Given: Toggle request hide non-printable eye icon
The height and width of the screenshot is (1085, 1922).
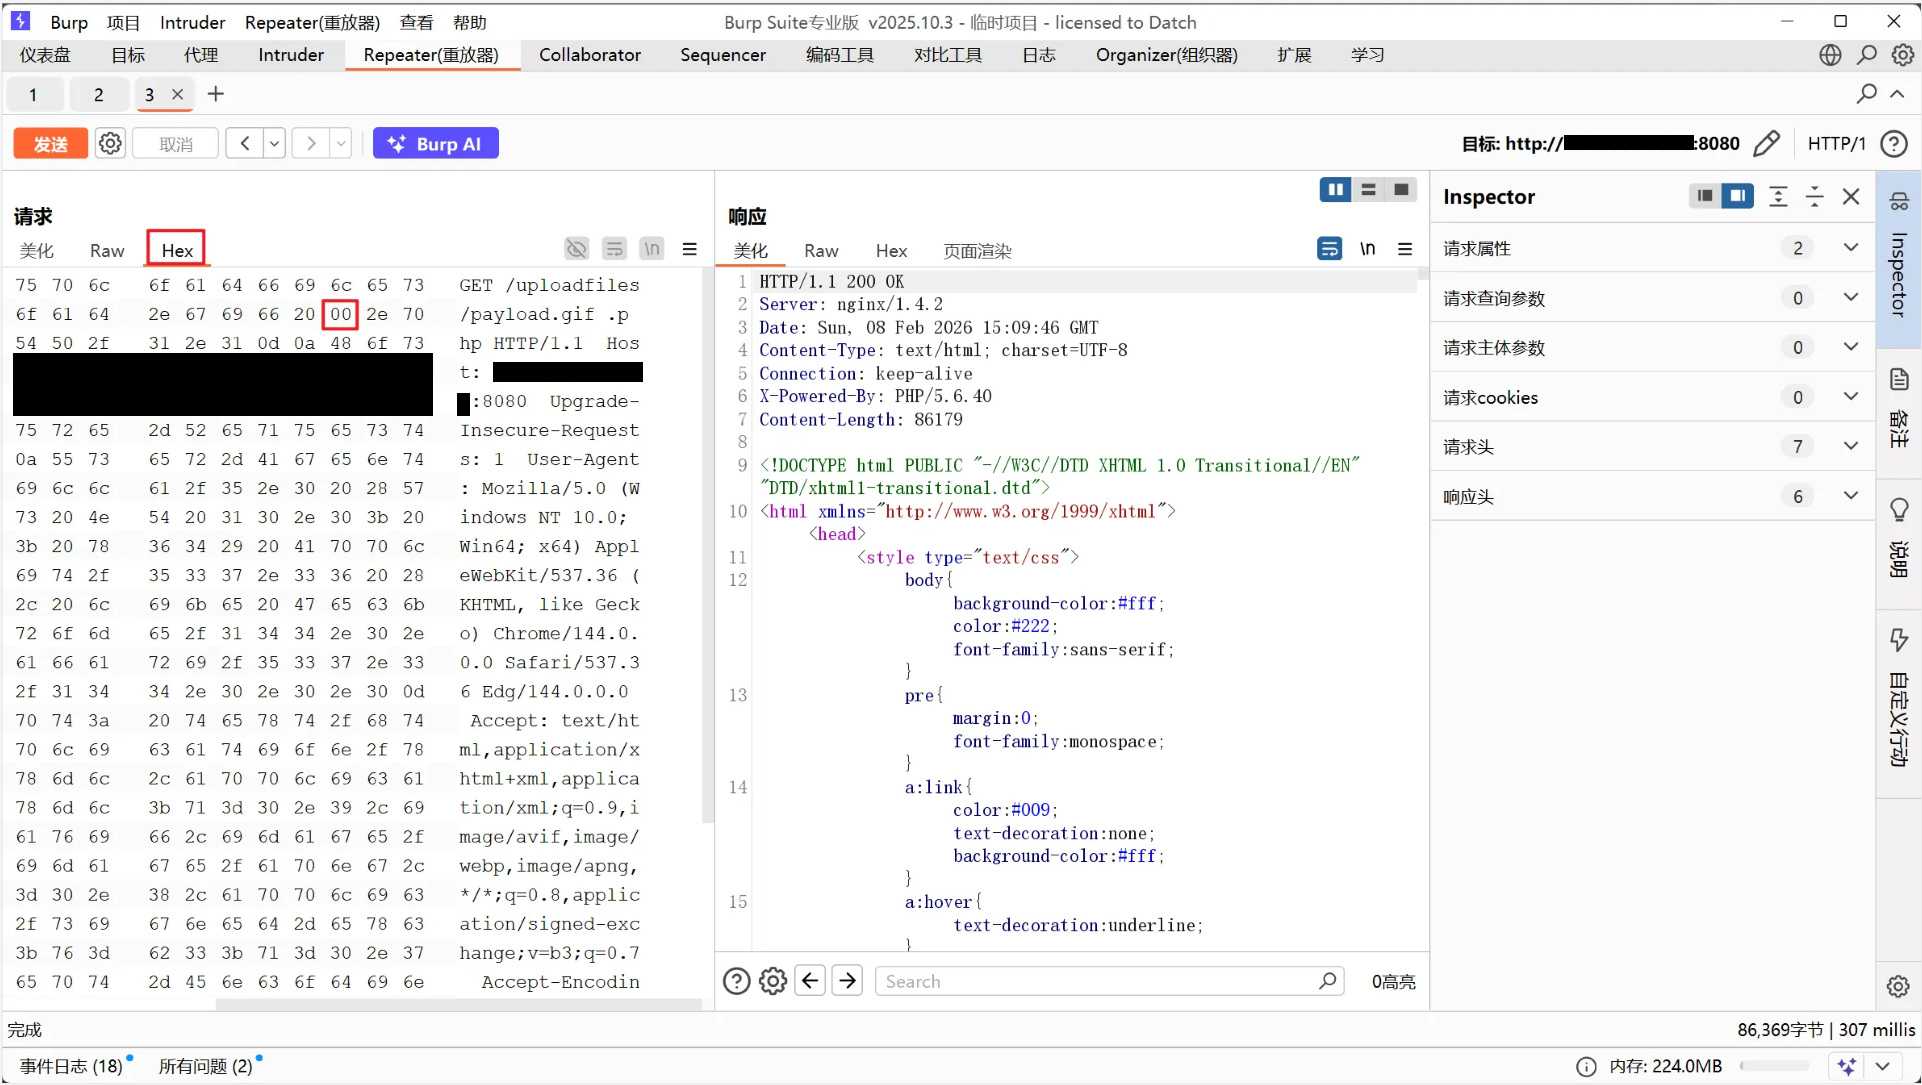Looking at the screenshot, I should pyautogui.click(x=577, y=249).
